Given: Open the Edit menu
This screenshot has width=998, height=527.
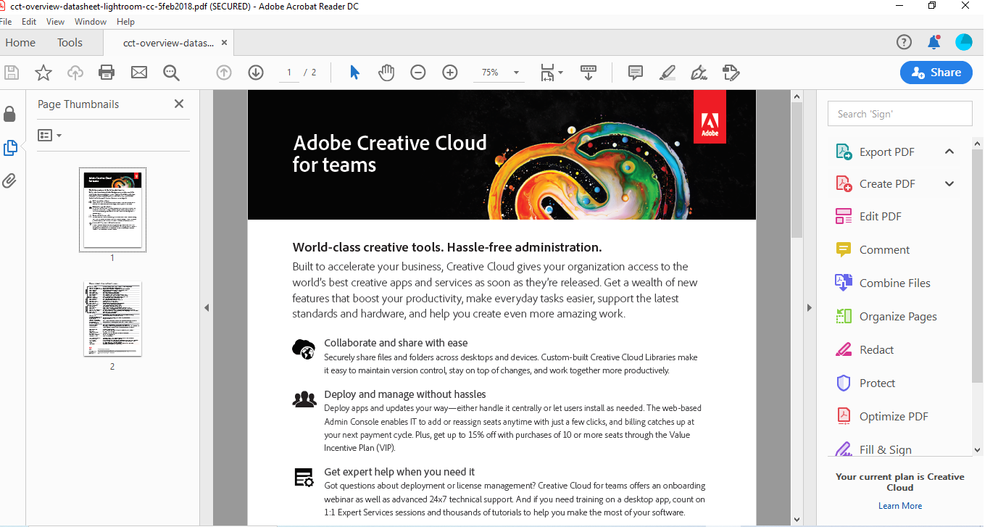Looking at the screenshot, I should pos(29,22).
